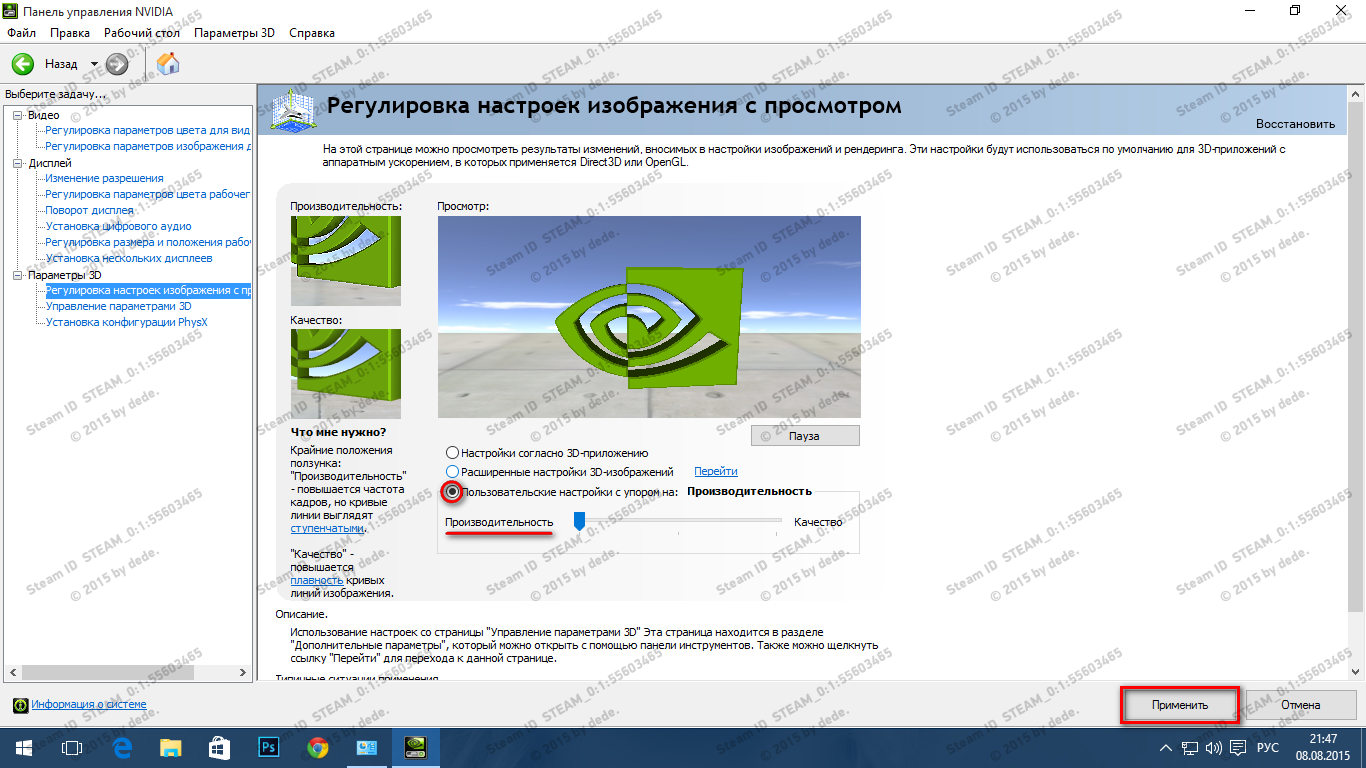Select Настройки согласно 3D-приложению radio button
1366x768 pixels.
click(453, 453)
